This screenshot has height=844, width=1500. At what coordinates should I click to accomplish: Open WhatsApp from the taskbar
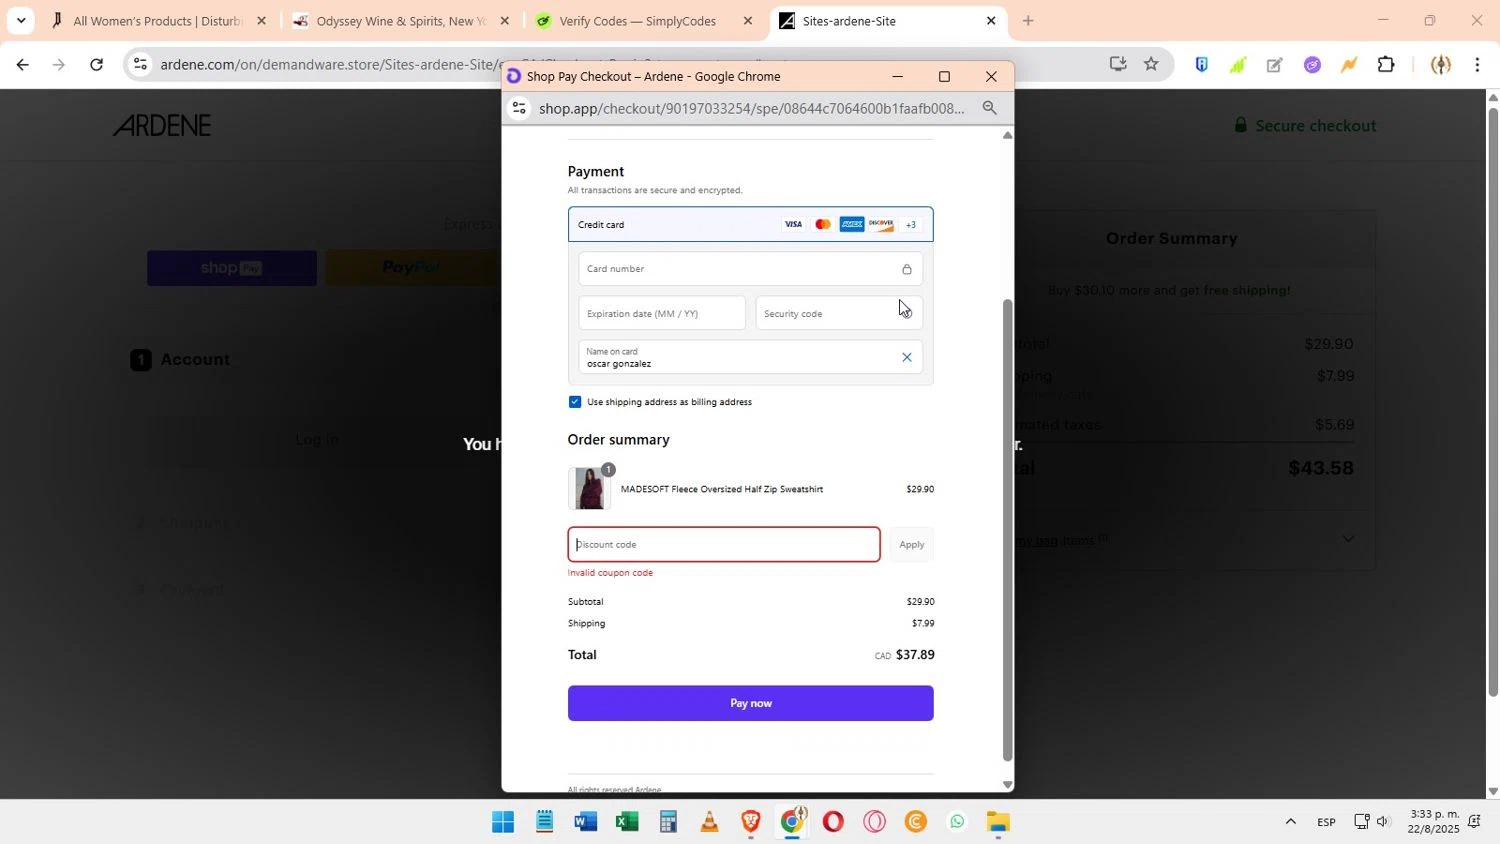957,822
